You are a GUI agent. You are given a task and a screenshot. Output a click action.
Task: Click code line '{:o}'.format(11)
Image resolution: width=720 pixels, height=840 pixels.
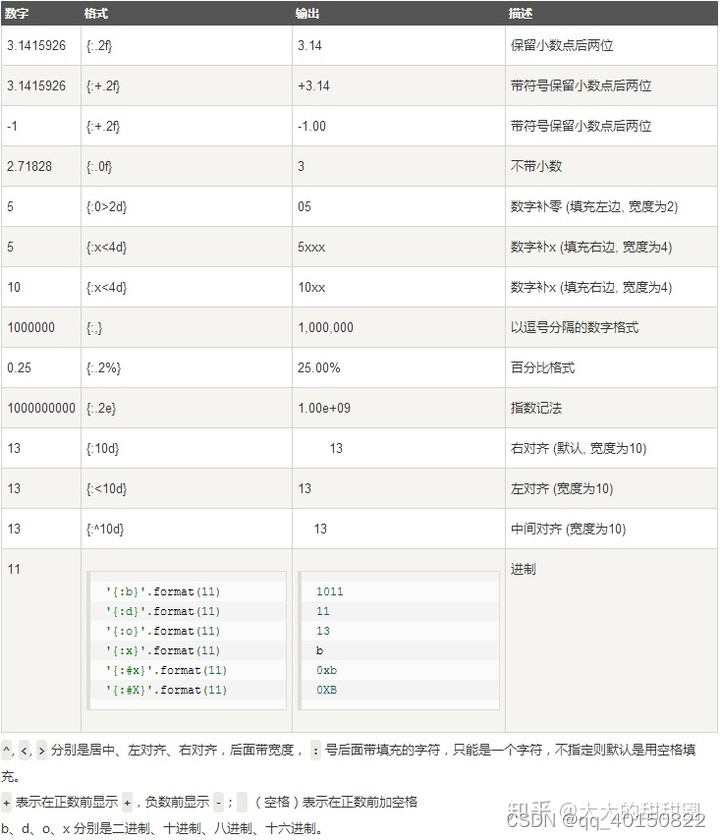163,631
